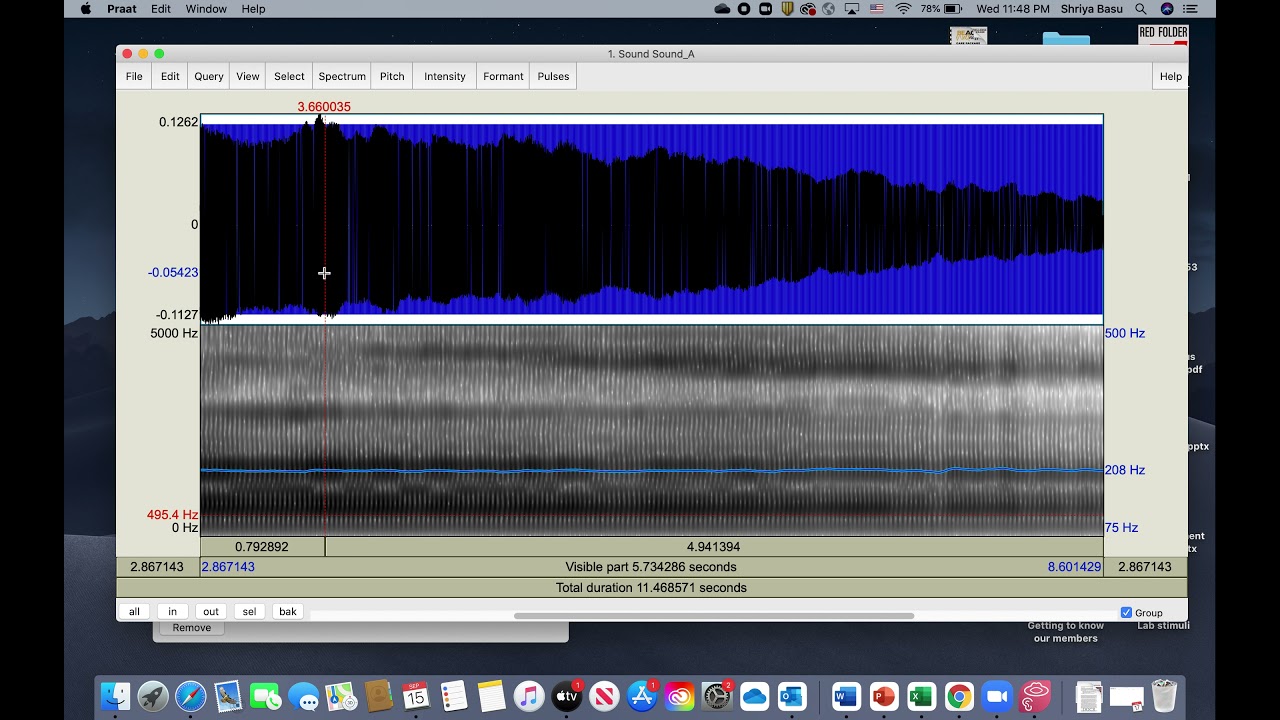Screen dimensions: 1280x720
Task: Play the 4.941394 duration segment bar
Action: pos(714,547)
